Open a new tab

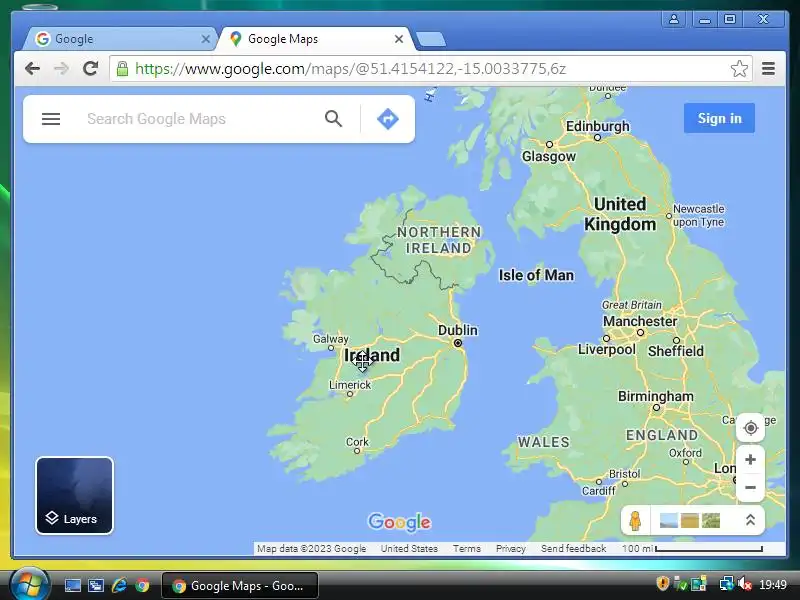(x=431, y=39)
